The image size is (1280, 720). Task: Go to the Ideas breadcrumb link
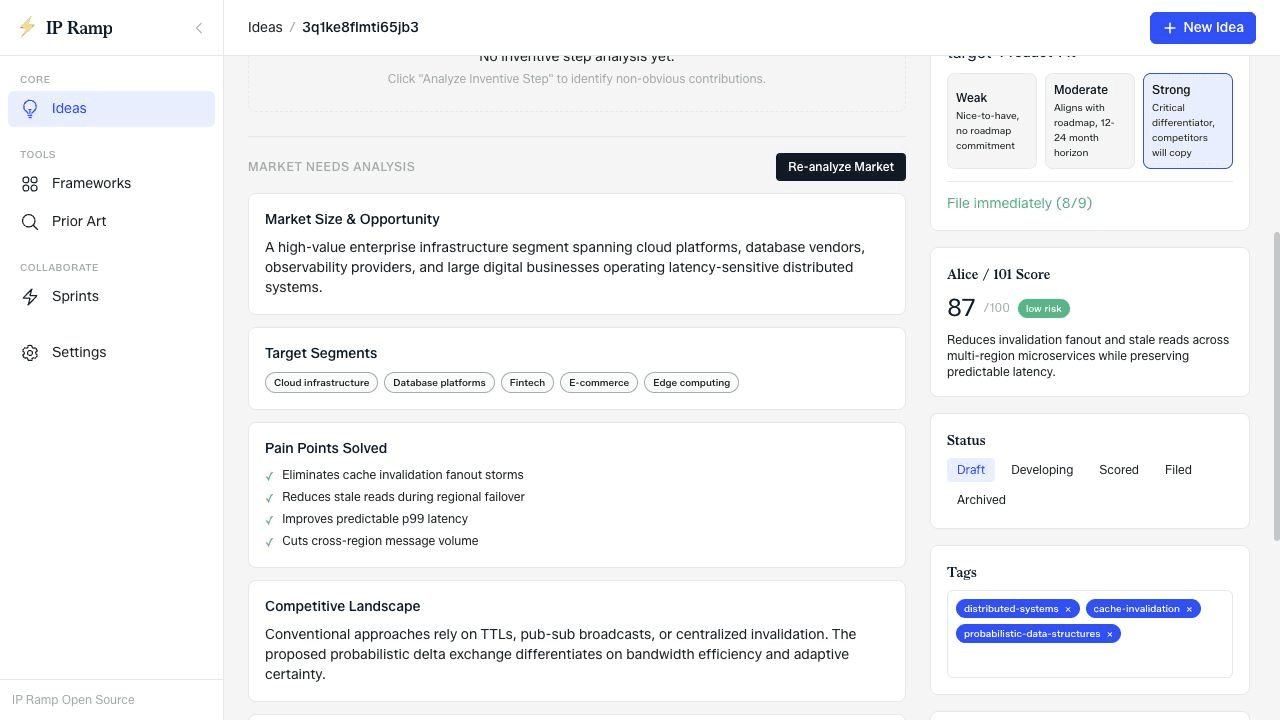(x=265, y=28)
